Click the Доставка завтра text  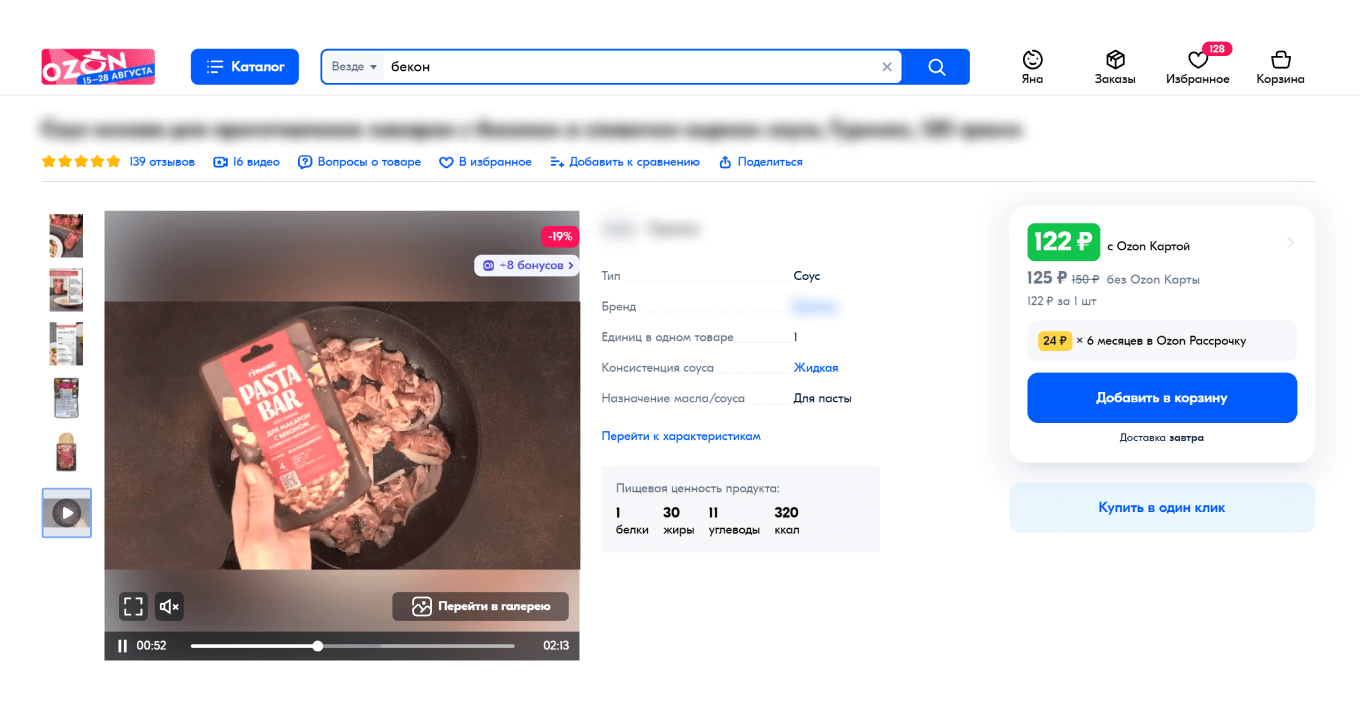click(1162, 438)
